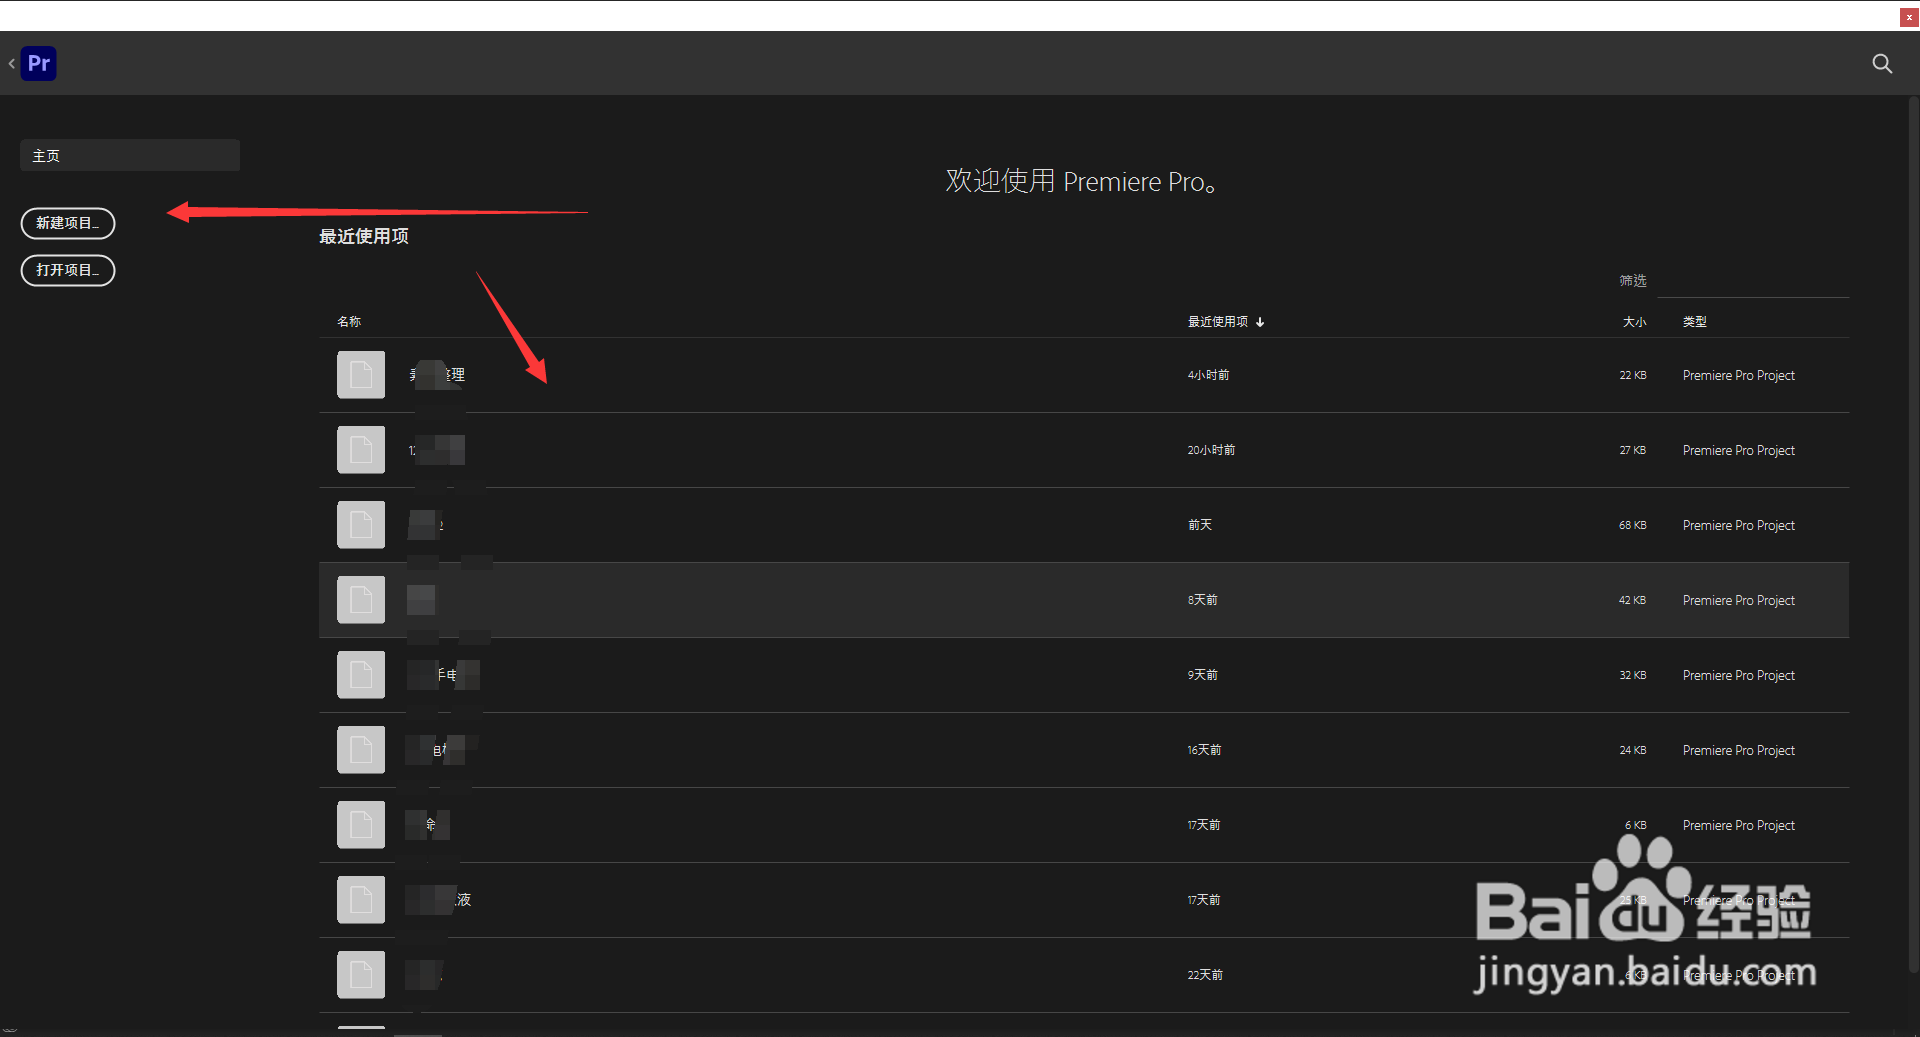1920x1037 pixels.
Task: Select the 20小时前 timestamp
Action: tap(1211, 450)
